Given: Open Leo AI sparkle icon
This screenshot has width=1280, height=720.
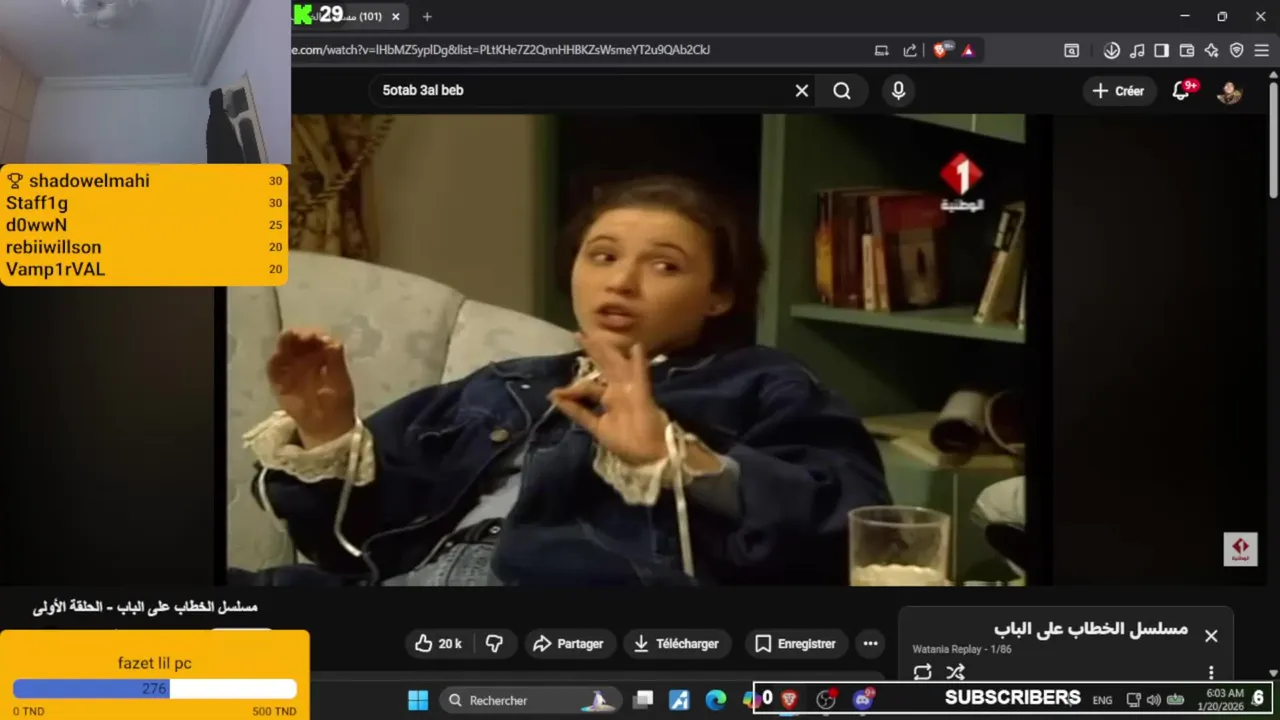Looking at the screenshot, I should [x=1211, y=50].
